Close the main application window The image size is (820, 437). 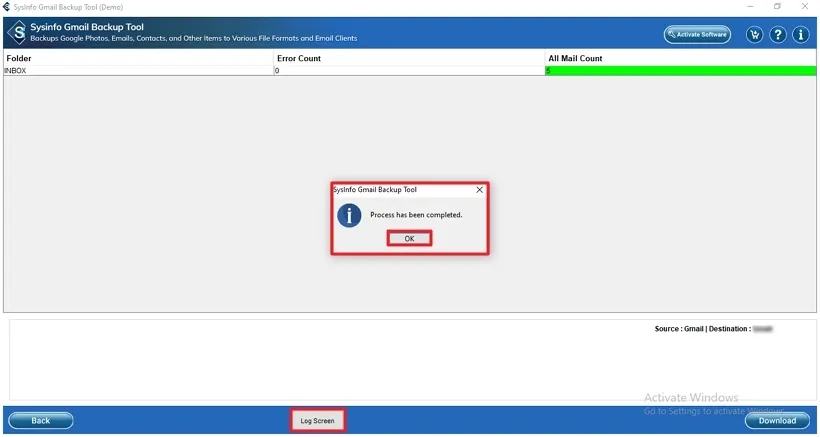[x=805, y=7]
